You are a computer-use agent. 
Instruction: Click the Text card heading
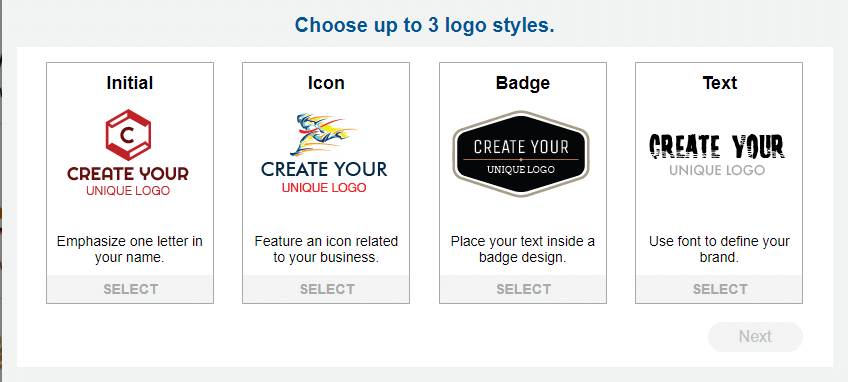click(720, 83)
